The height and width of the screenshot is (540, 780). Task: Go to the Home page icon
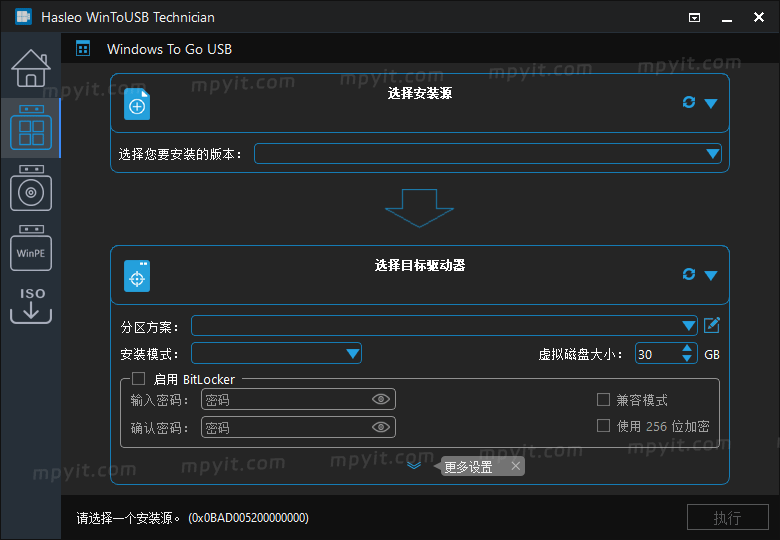(x=31, y=68)
